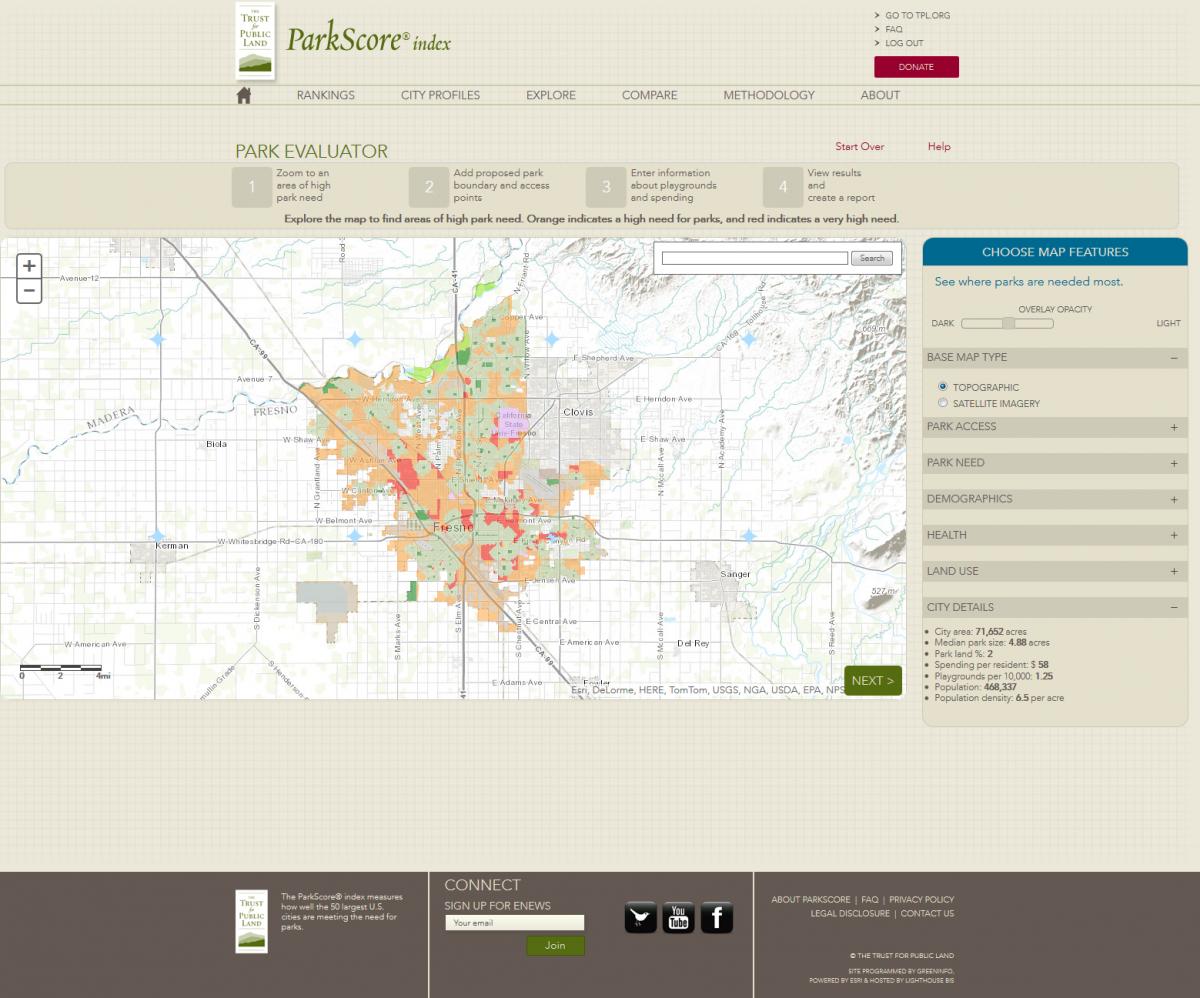This screenshot has height=998, width=1200.
Task: Open the About menu item
Action: pyautogui.click(x=880, y=95)
